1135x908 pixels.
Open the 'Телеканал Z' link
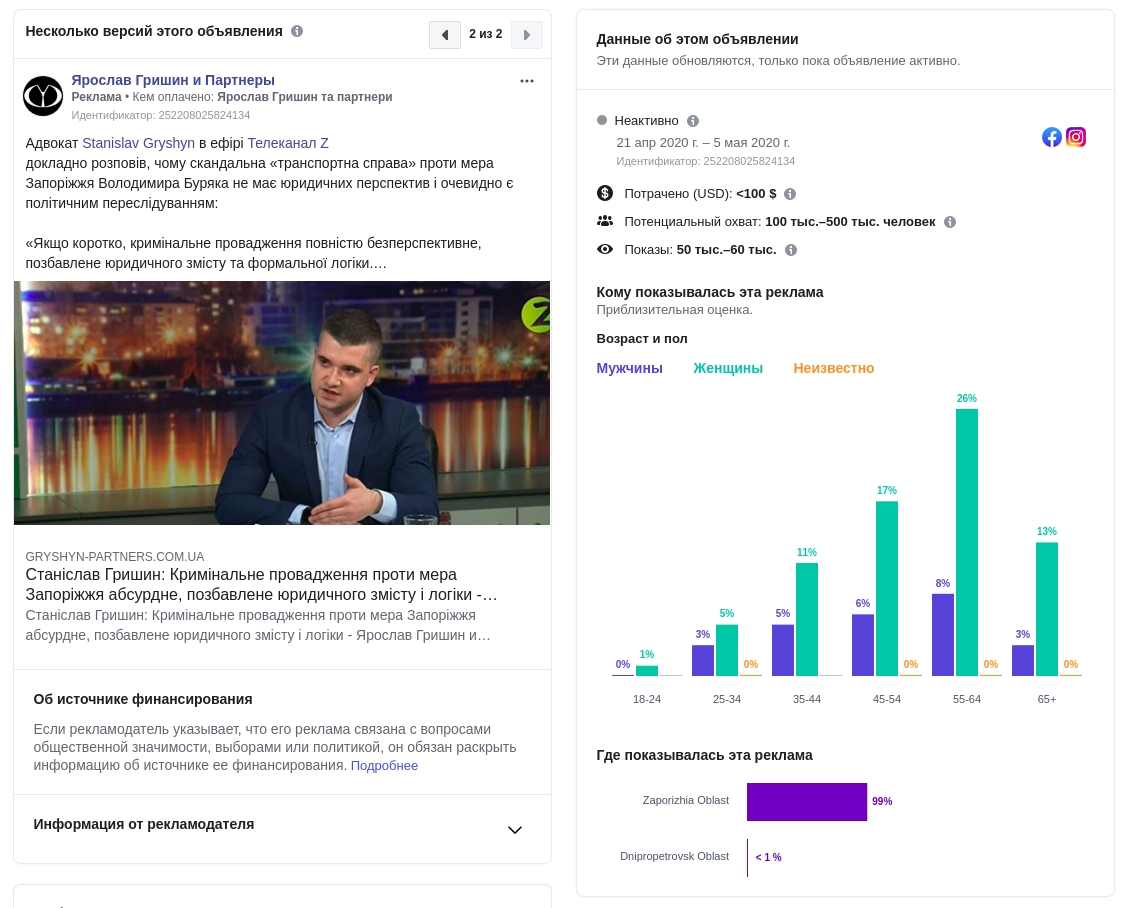coord(288,143)
